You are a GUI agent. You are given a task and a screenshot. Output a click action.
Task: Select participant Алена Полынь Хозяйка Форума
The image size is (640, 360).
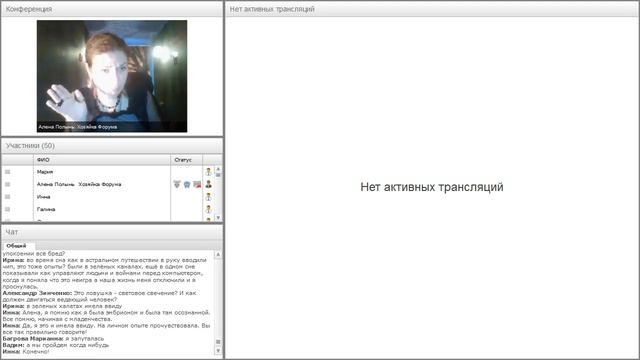coord(79,184)
